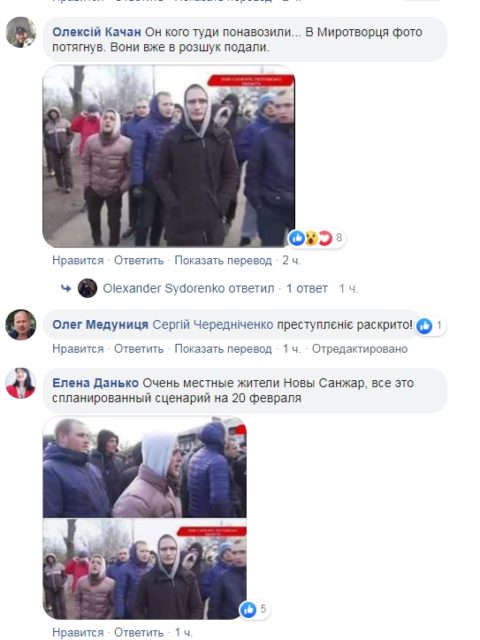Show translation under Олексій Качан's comment

coord(223,260)
